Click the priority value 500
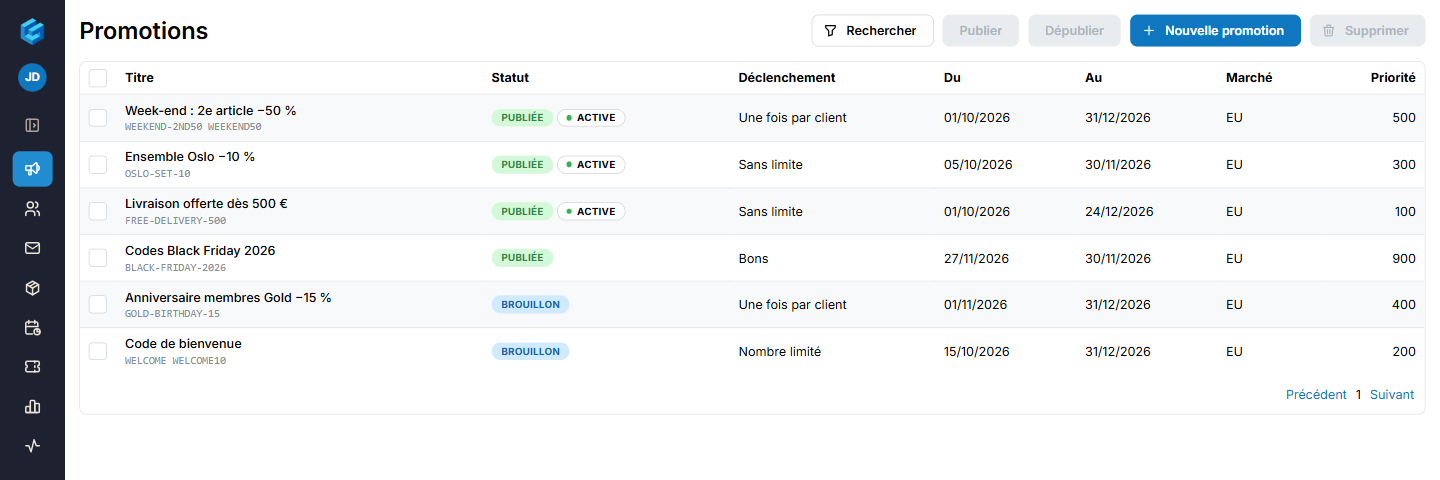1440x480 pixels. tap(1404, 118)
